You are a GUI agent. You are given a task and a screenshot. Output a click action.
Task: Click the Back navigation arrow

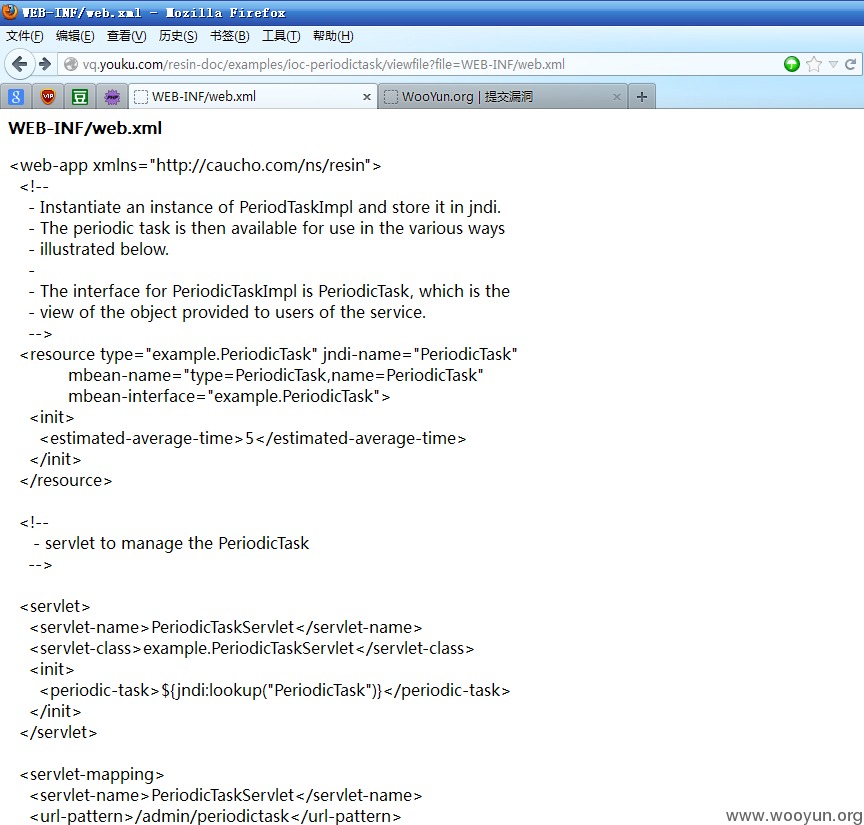(x=19, y=64)
